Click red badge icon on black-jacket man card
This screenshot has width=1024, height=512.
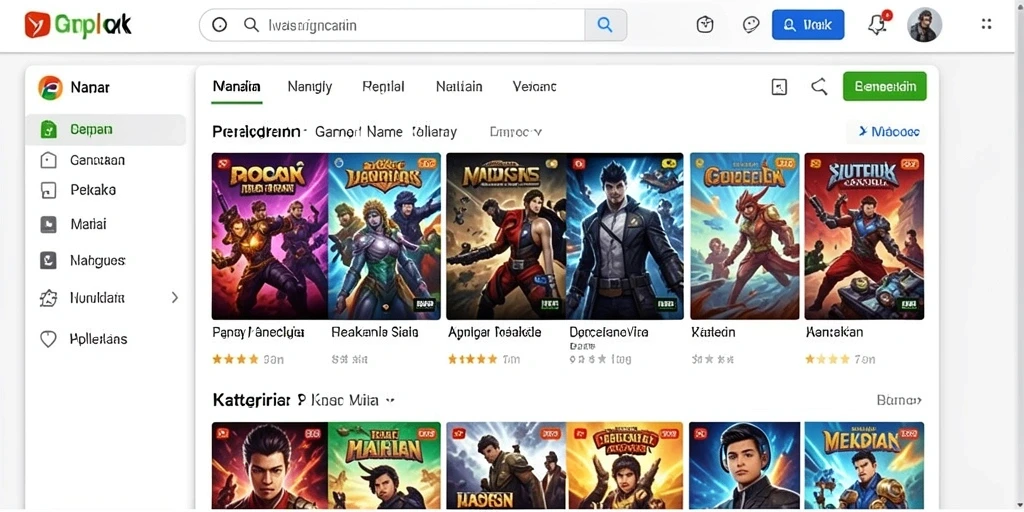577,164
